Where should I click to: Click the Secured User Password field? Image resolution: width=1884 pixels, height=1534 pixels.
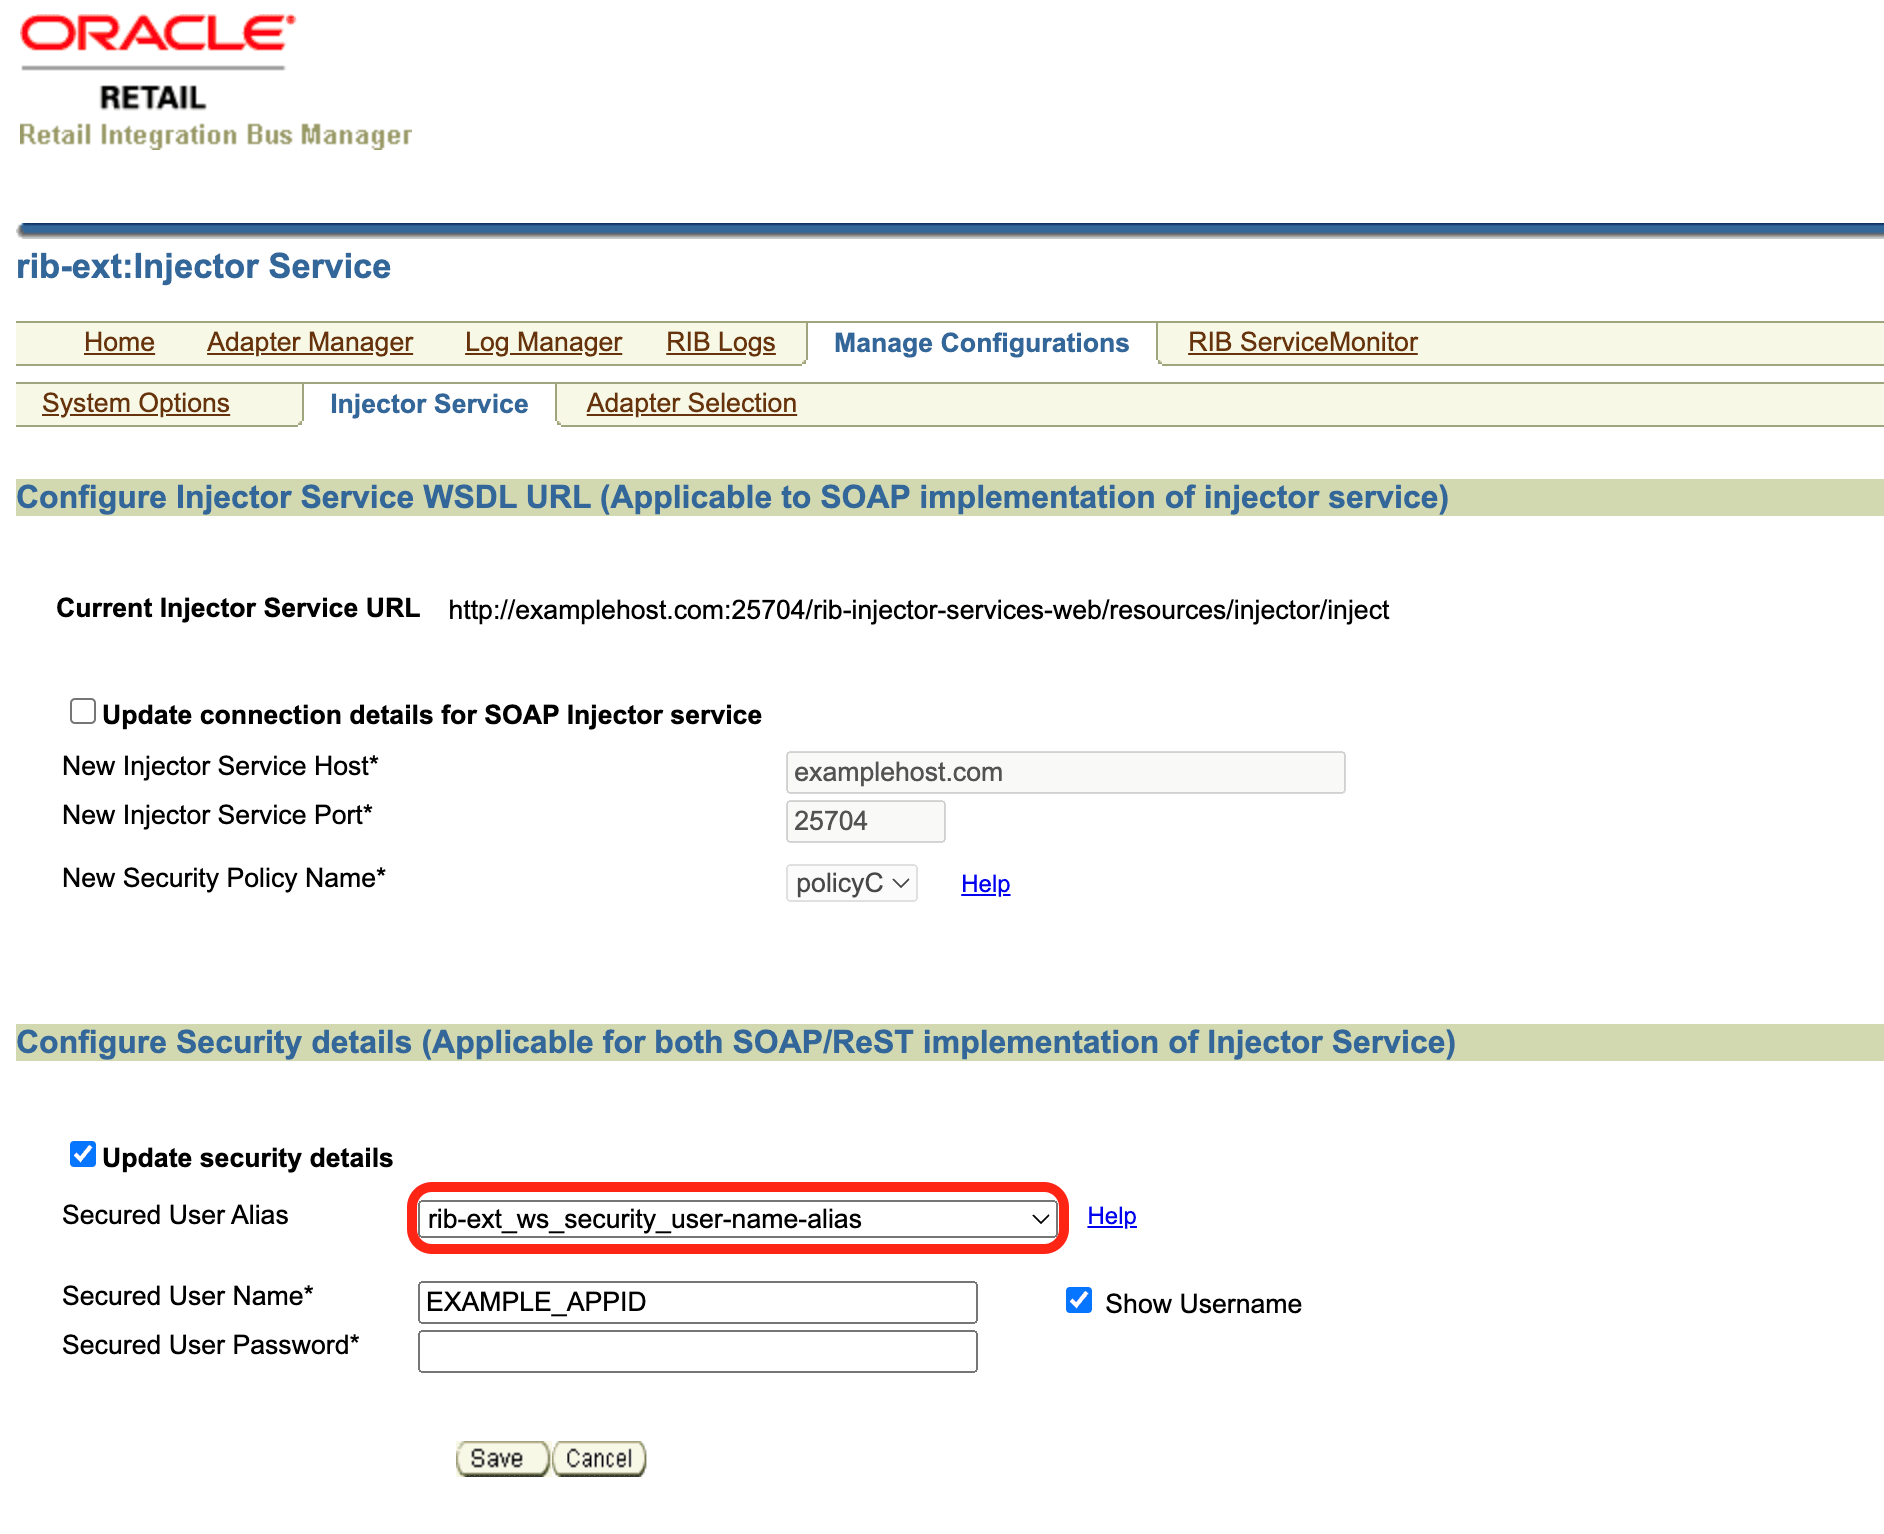[x=696, y=1351]
